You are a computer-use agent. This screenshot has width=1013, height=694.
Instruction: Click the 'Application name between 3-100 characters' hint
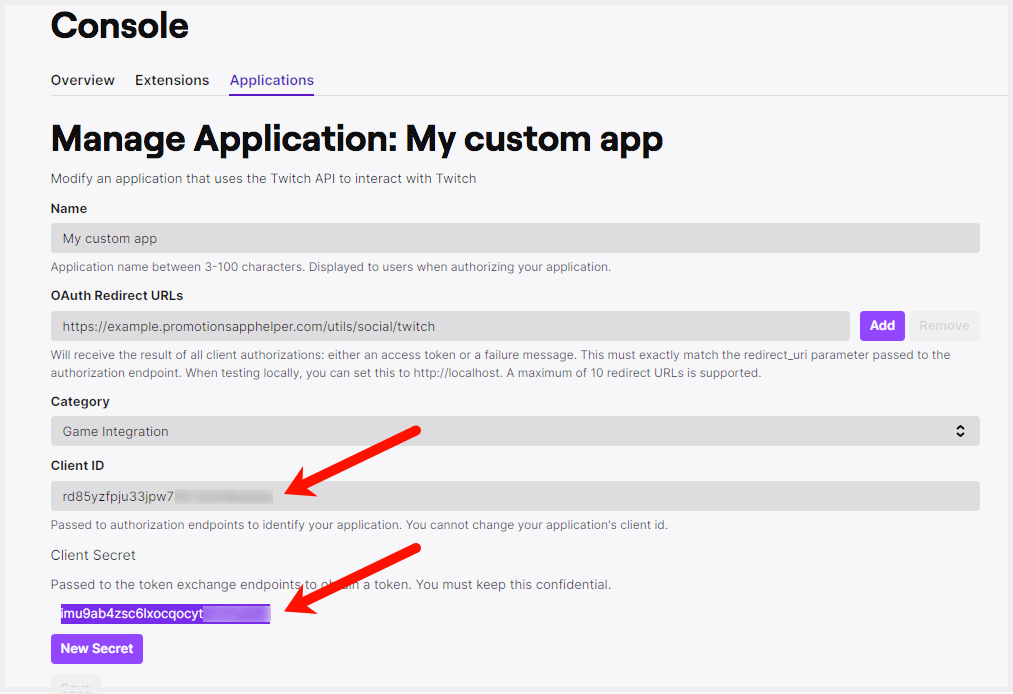[x=331, y=267]
